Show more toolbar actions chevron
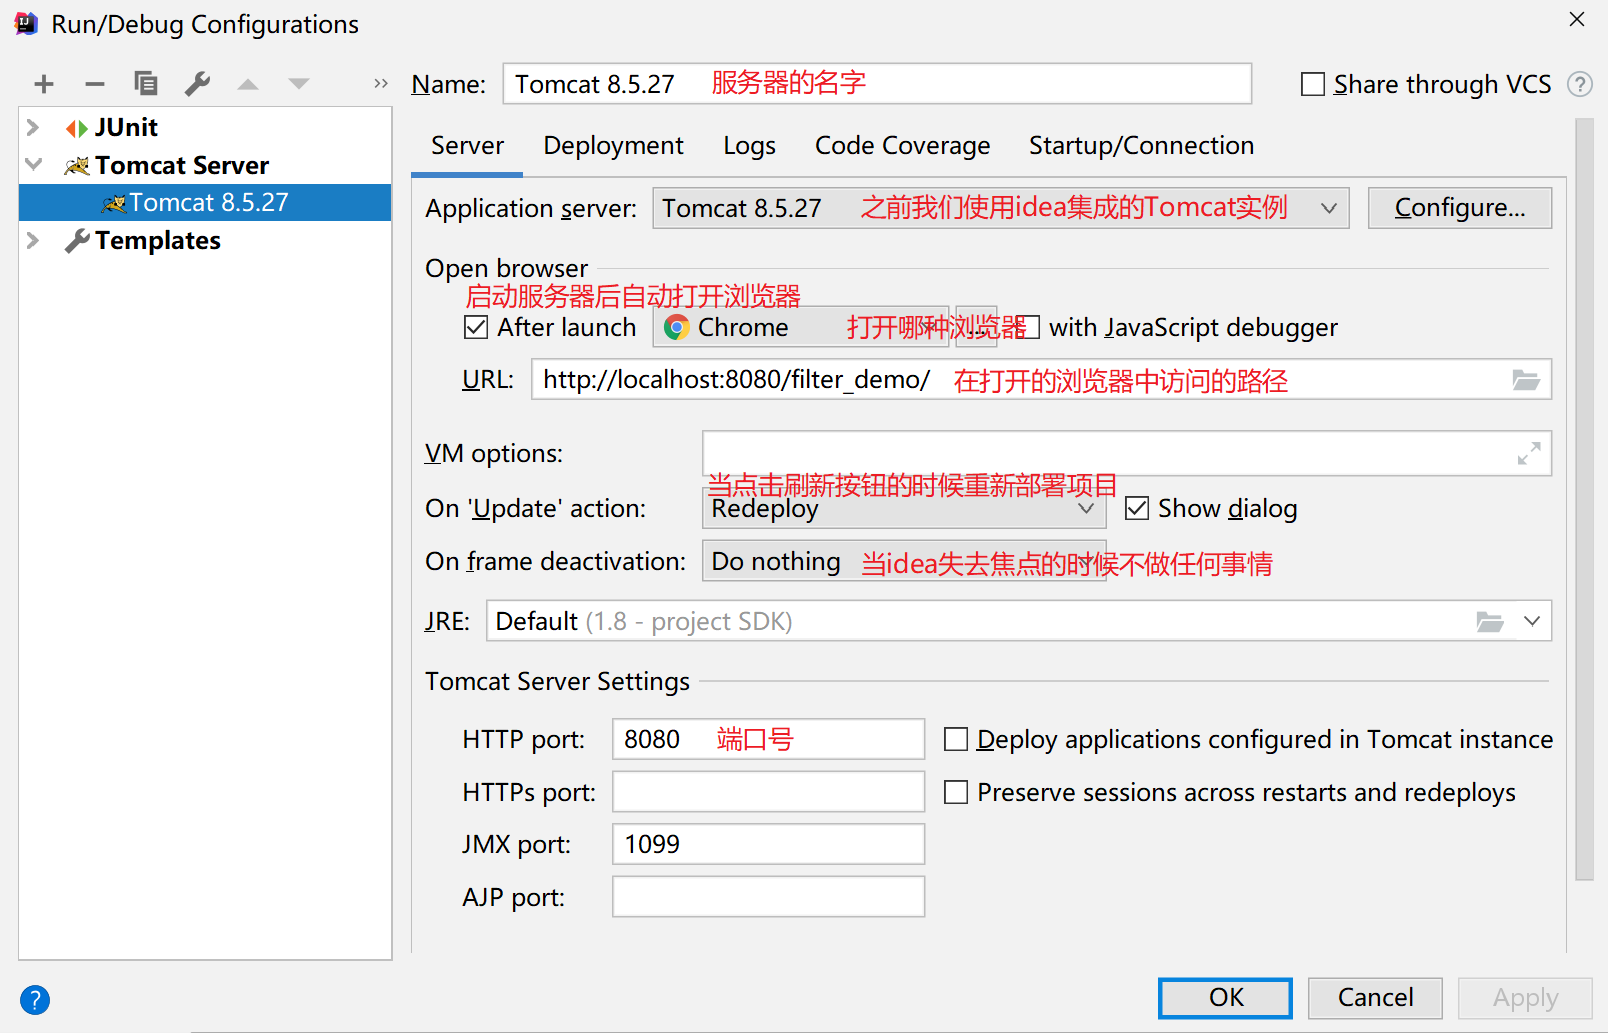 click(380, 84)
